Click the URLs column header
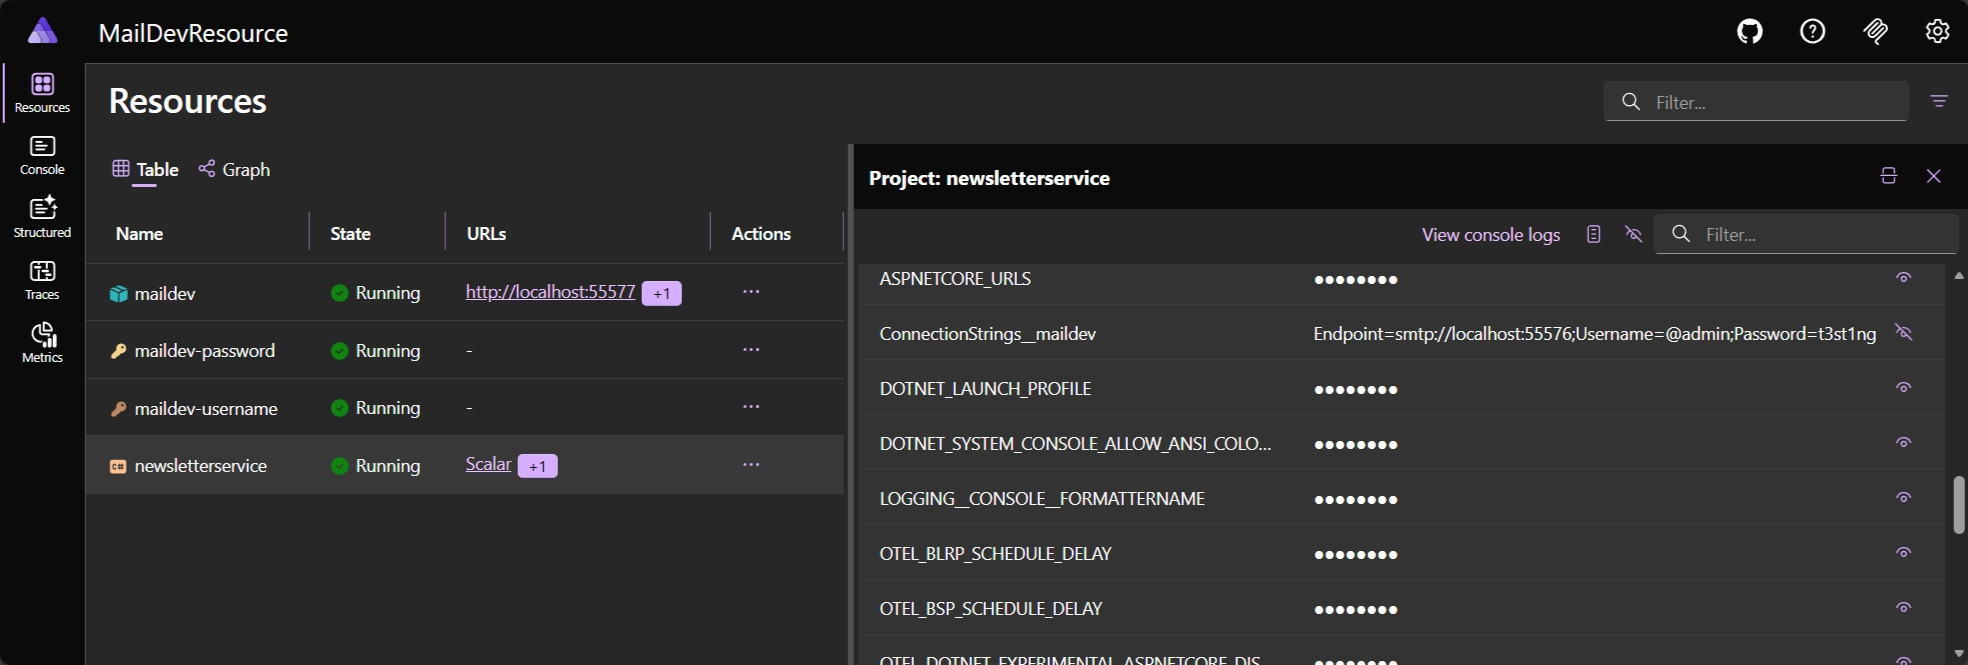Screen dimensions: 1968x665 click(x=486, y=233)
